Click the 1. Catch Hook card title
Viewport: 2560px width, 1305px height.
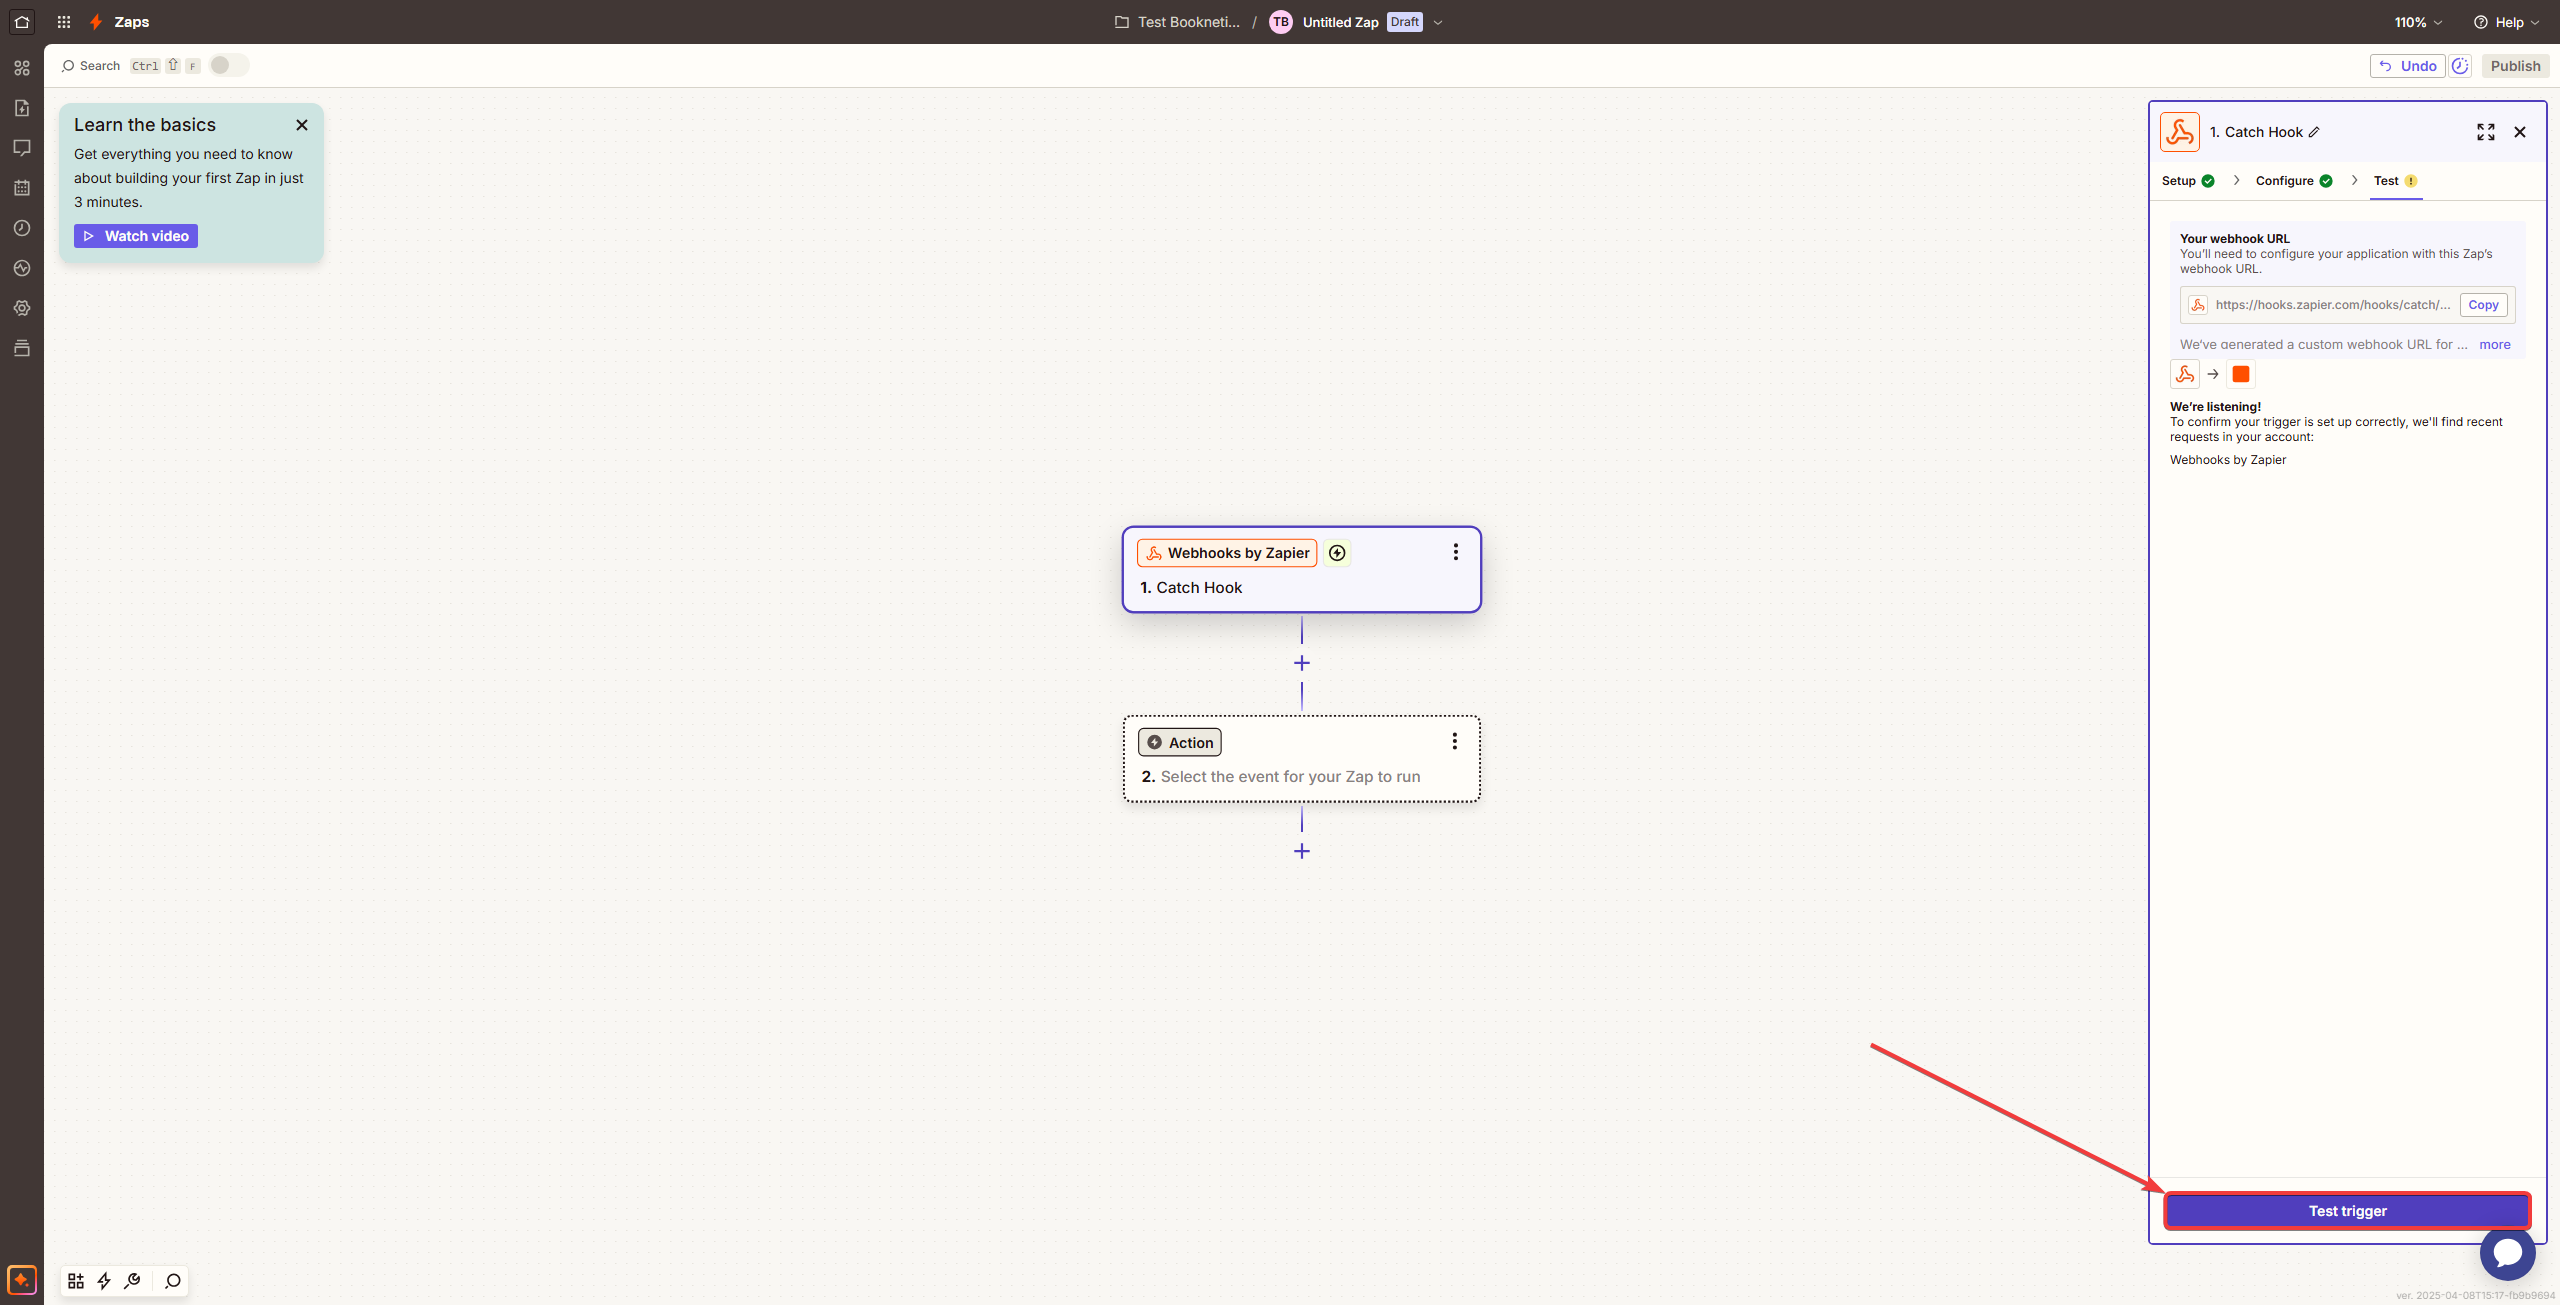tap(1191, 588)
